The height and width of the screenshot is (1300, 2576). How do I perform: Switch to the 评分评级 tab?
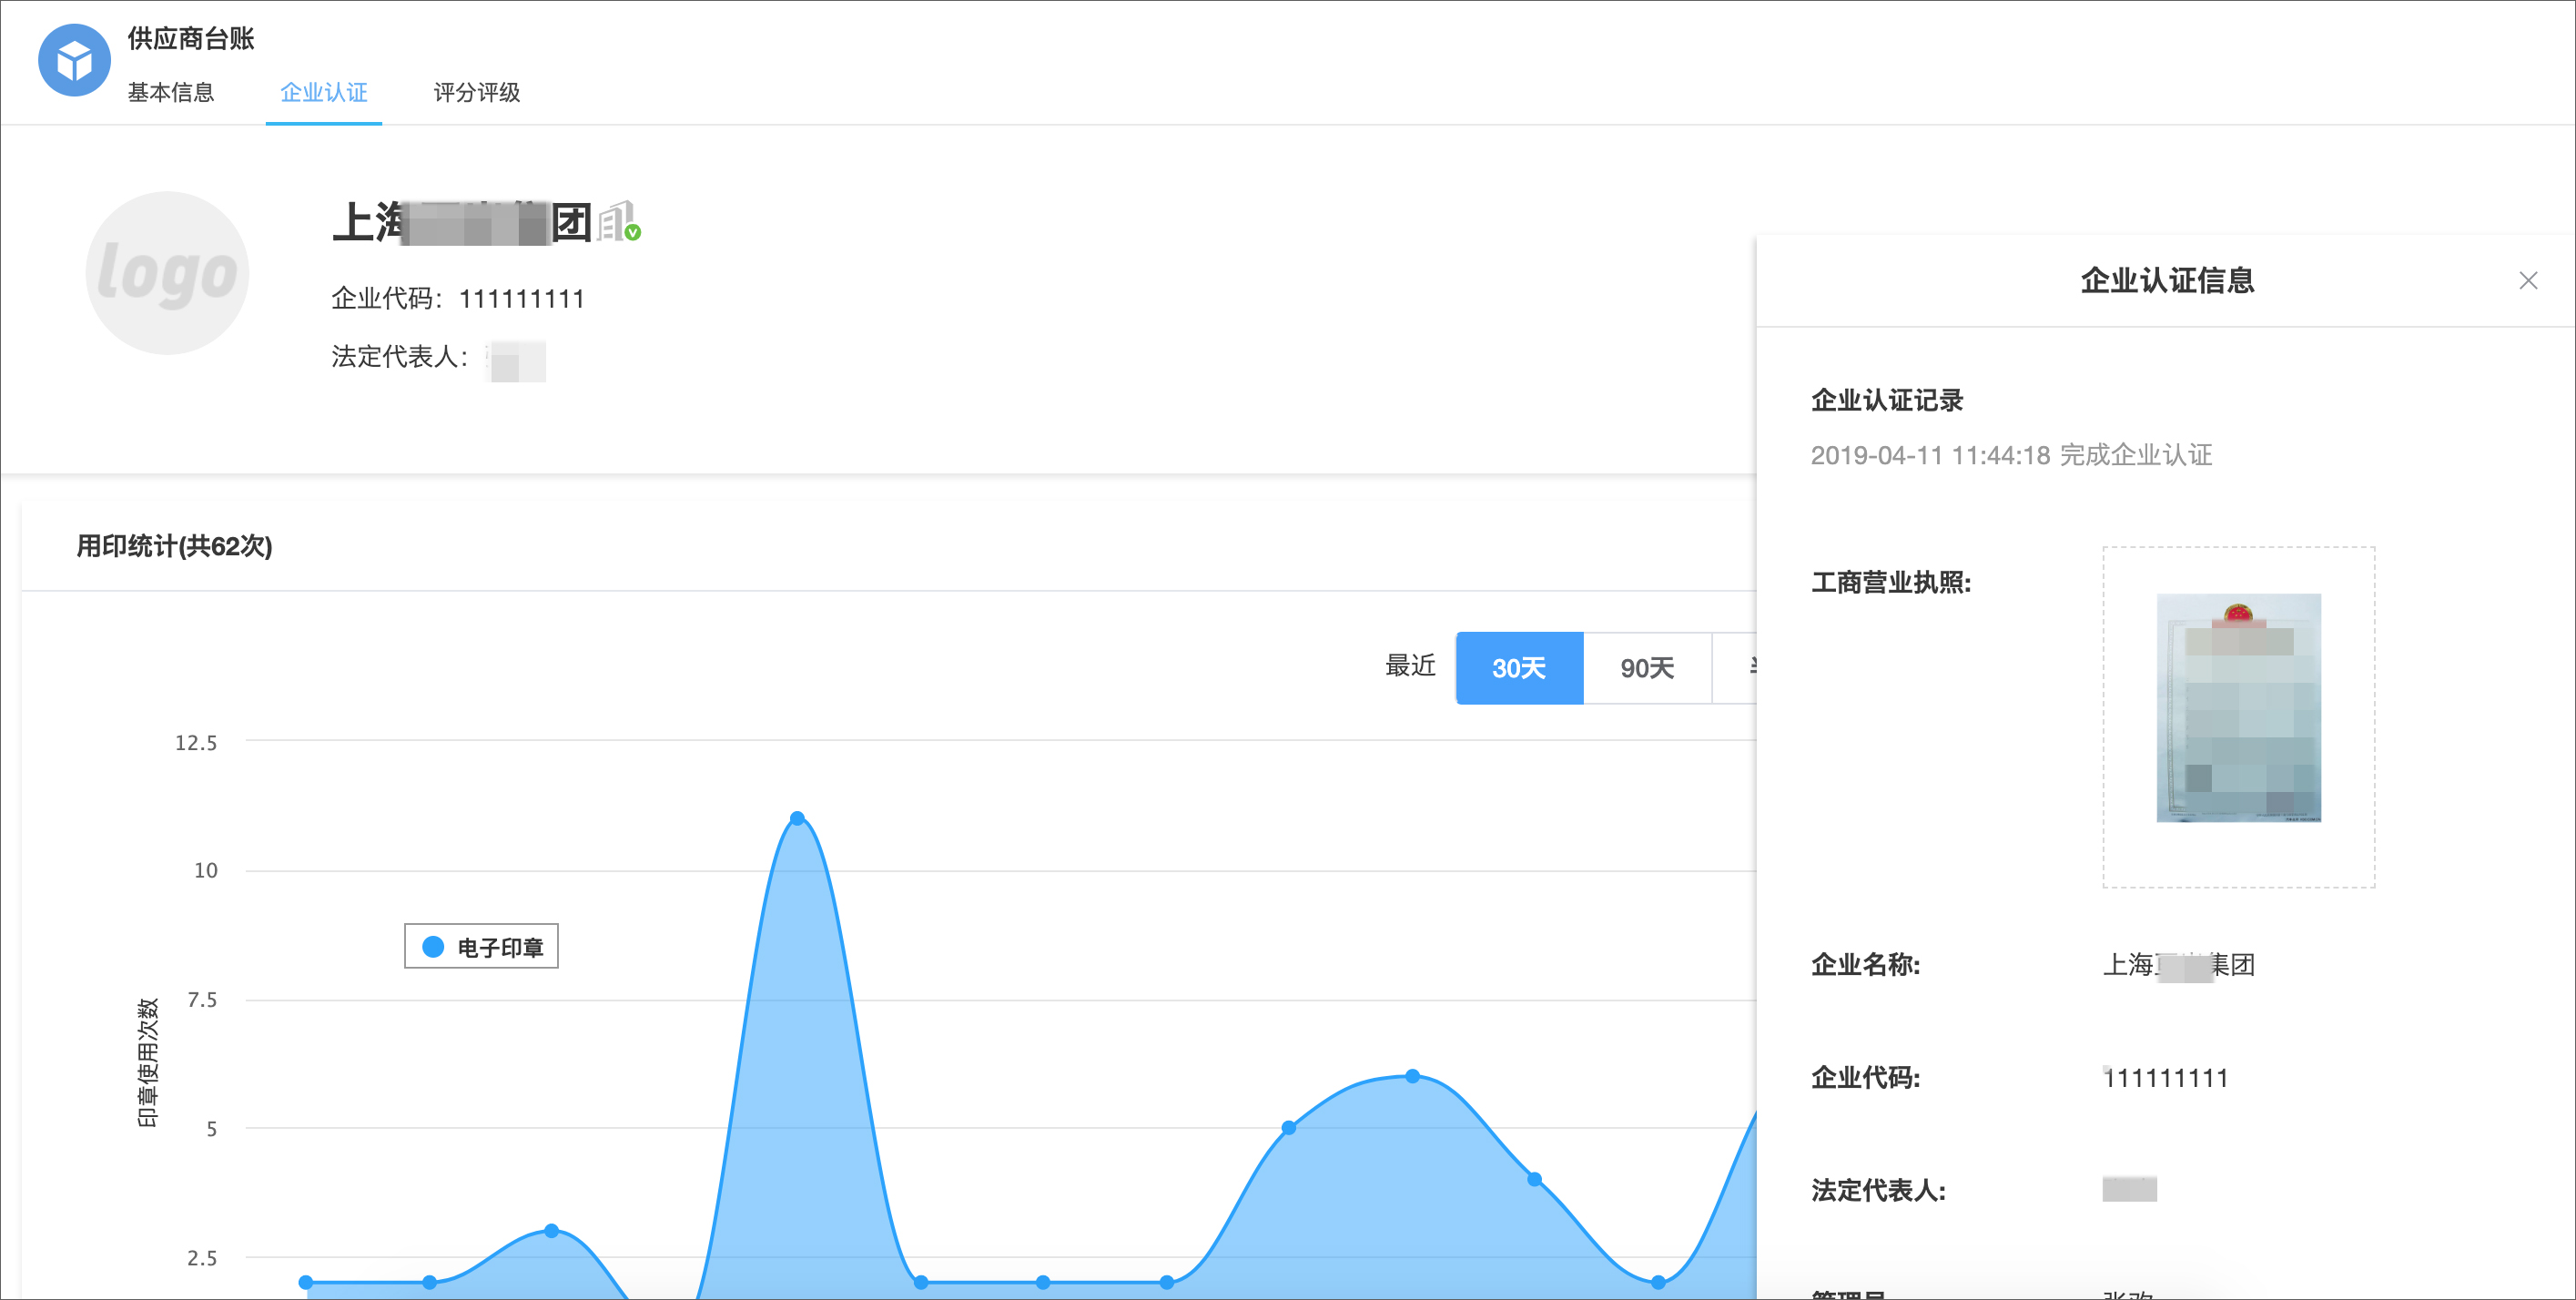pos(477,93)
